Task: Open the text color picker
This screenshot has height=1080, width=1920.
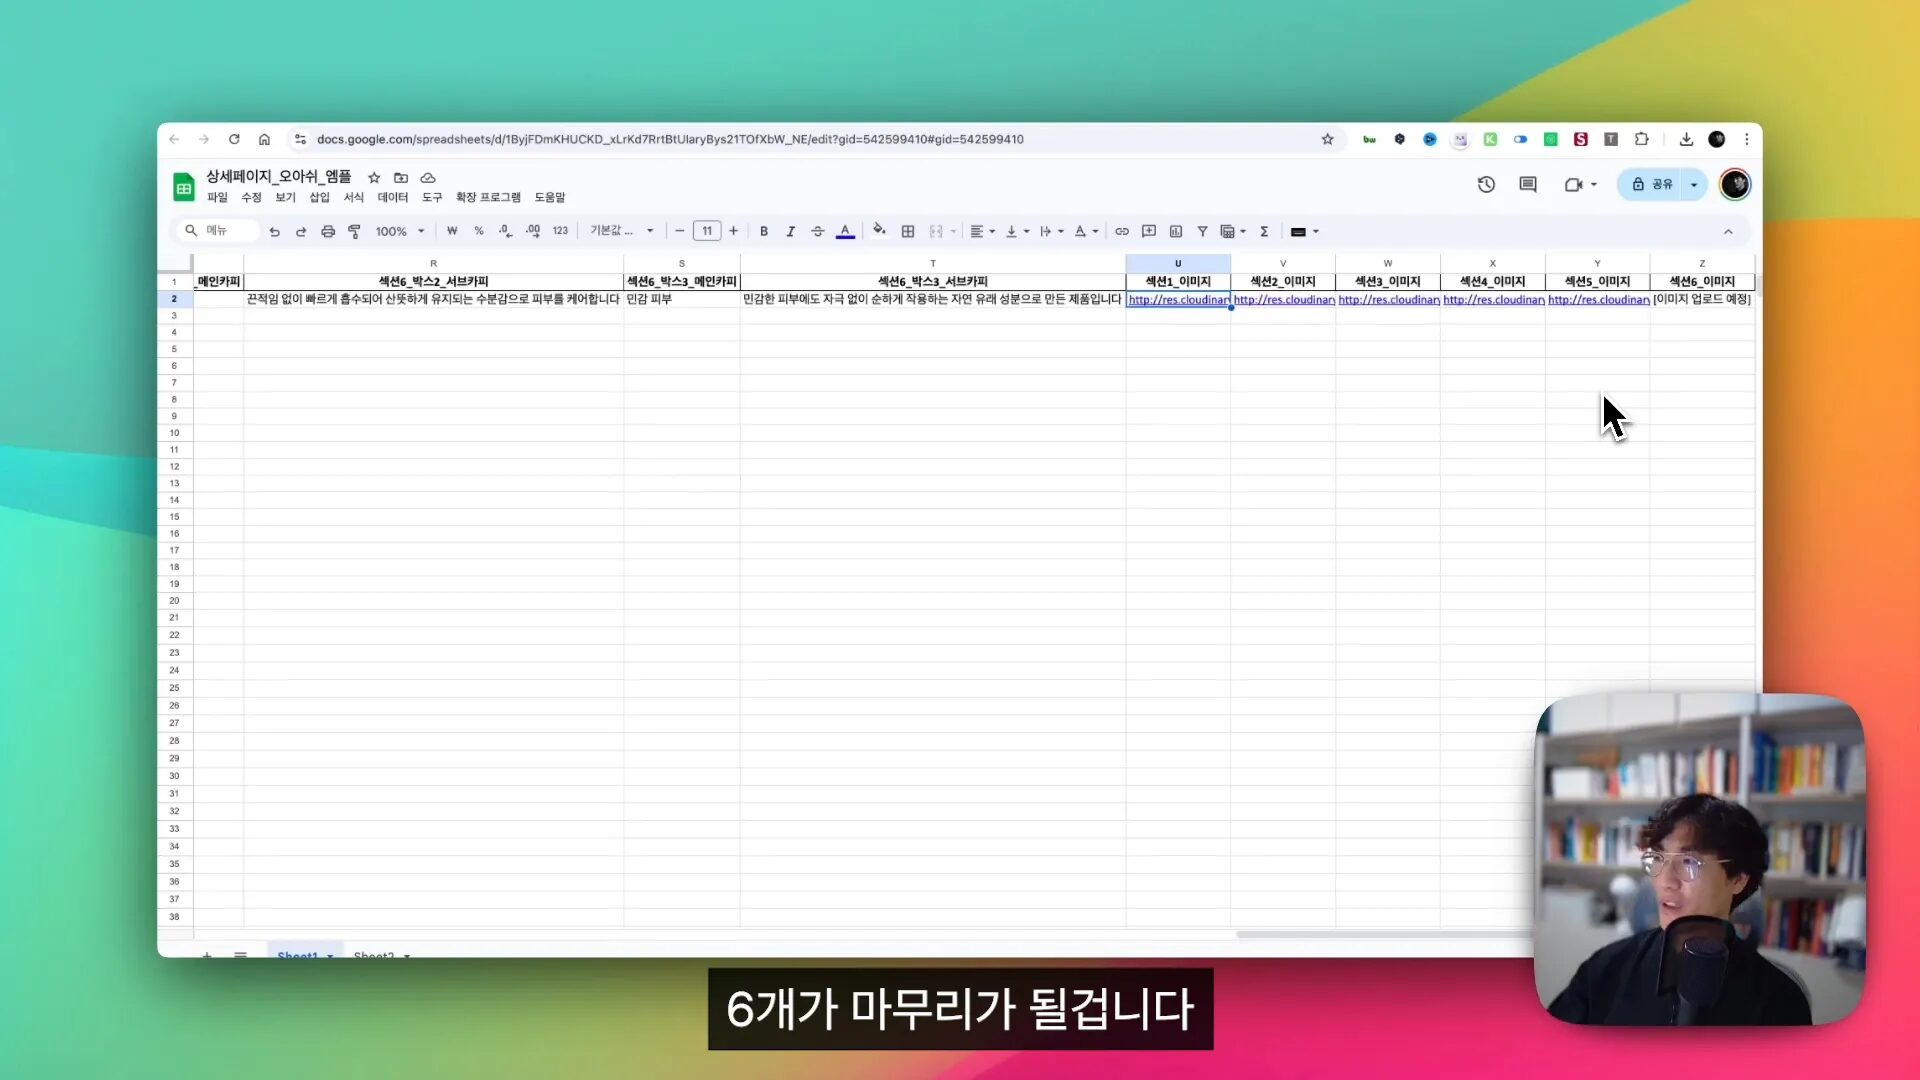Action: [845, 231]
